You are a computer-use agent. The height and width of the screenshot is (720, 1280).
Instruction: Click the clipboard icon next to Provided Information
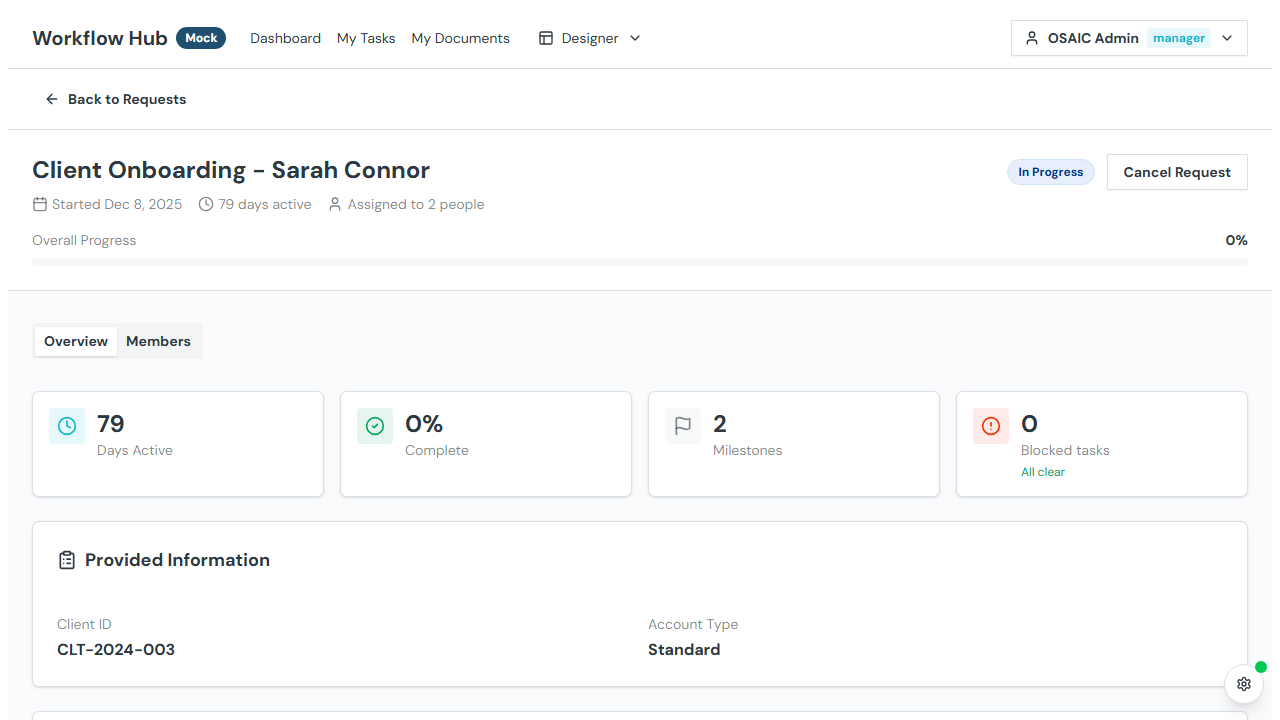coord(66,560)
